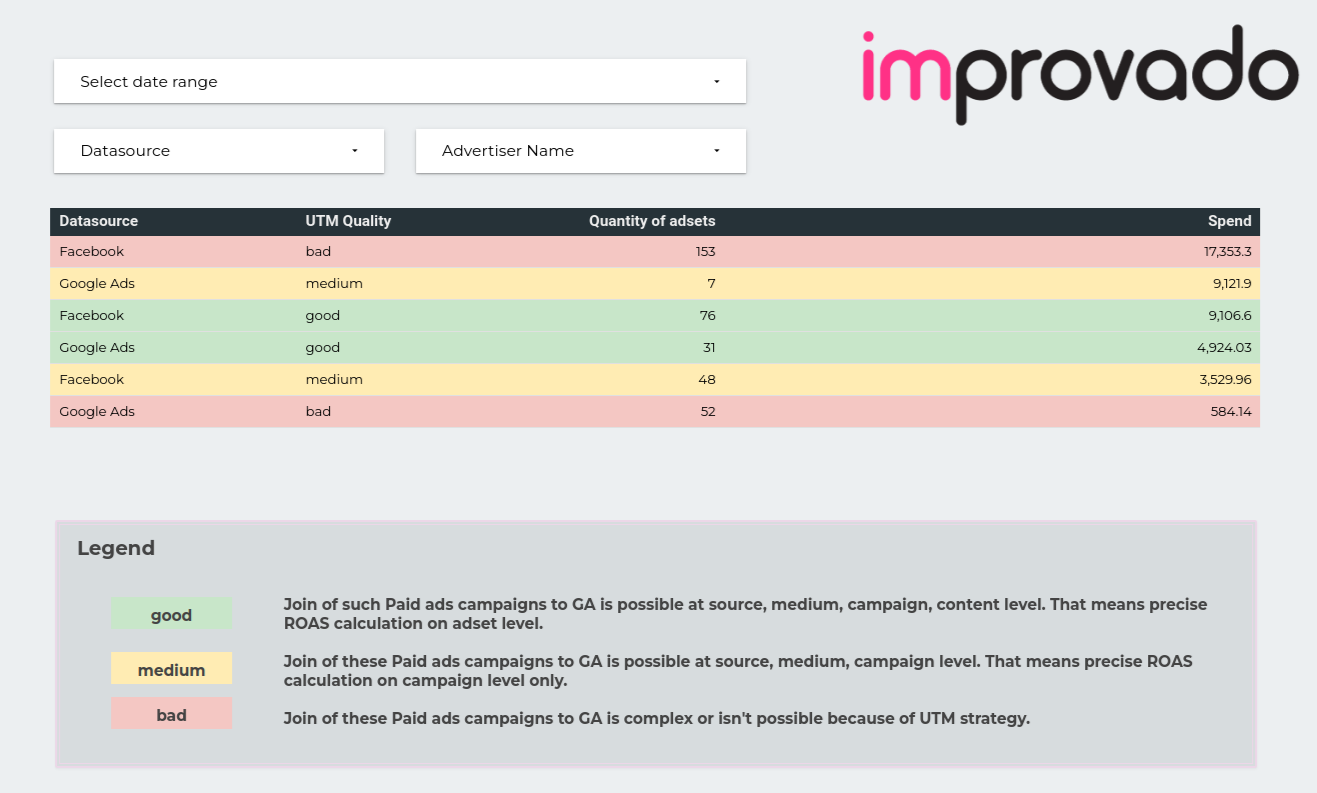This screenshot has width=1317, height=793.
Task: Open the Select date range dropdown
Action: [x=399, y=81]
